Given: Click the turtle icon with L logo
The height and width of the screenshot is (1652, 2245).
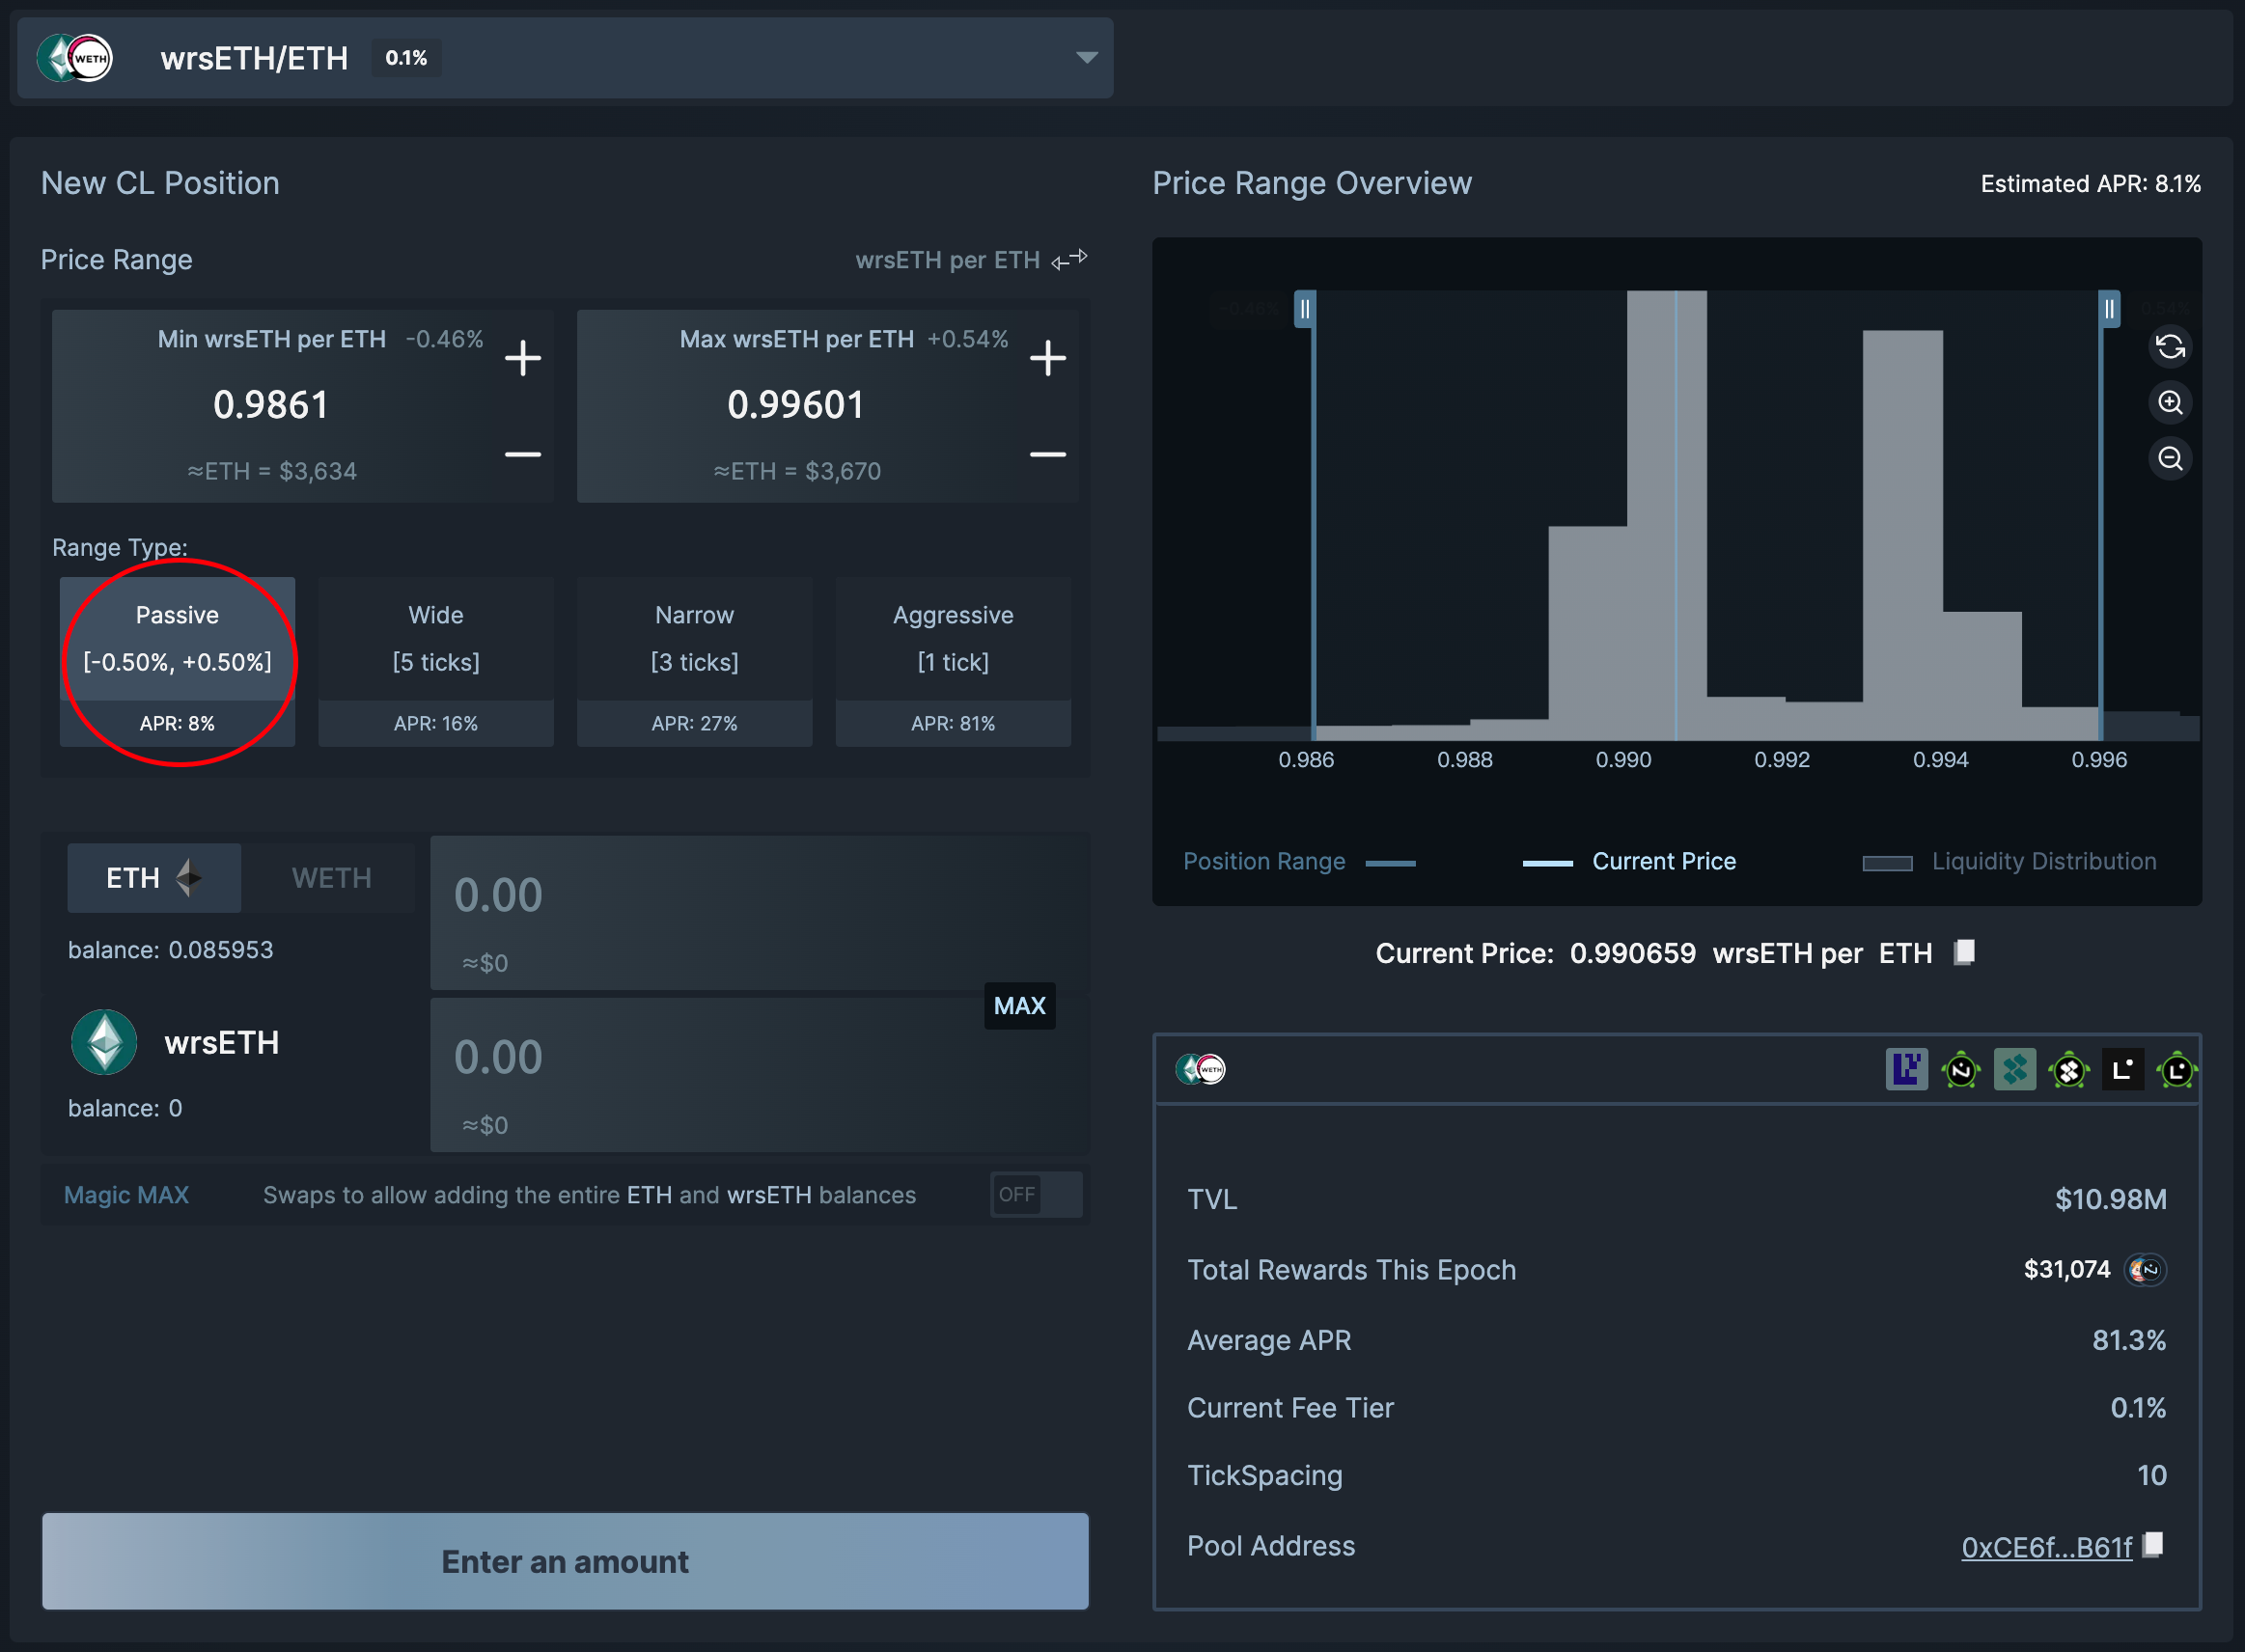Looking at the screenshot, I should click(2176, 1070).
